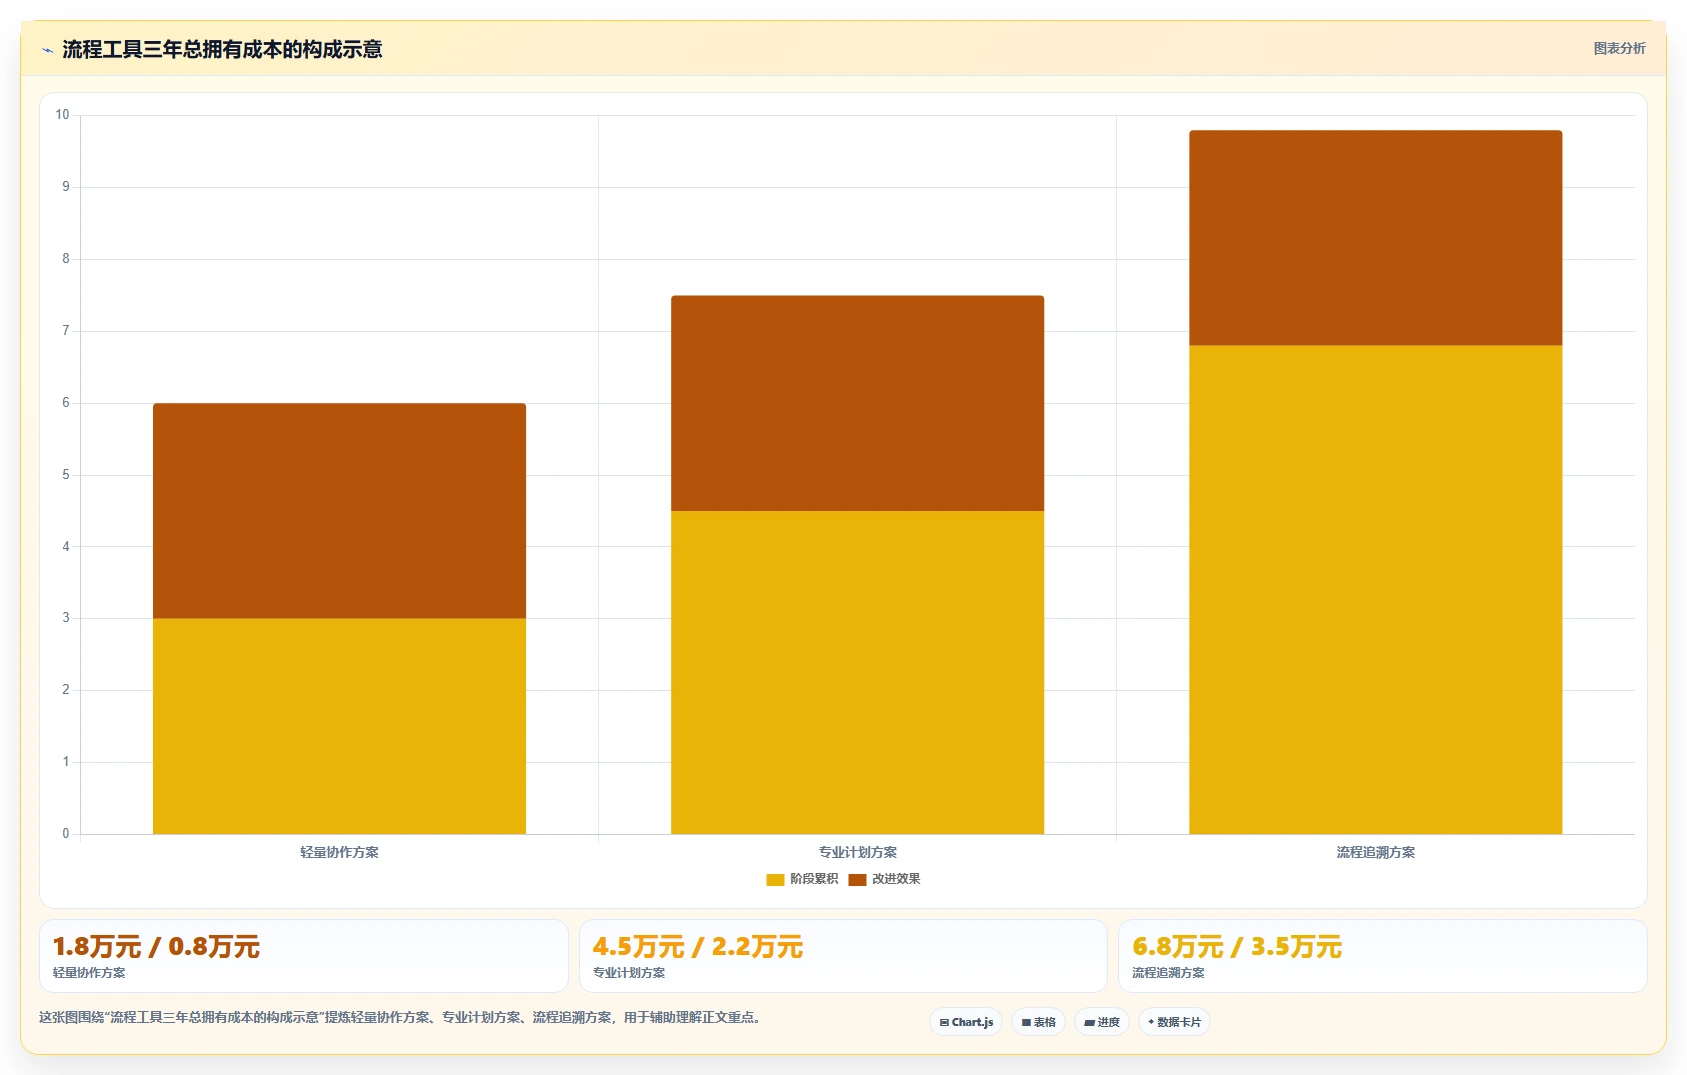Viewport: 1687px width, 1075px height.
Task: Click the 轻量协作方案 x-axis label
Action: 339,852
